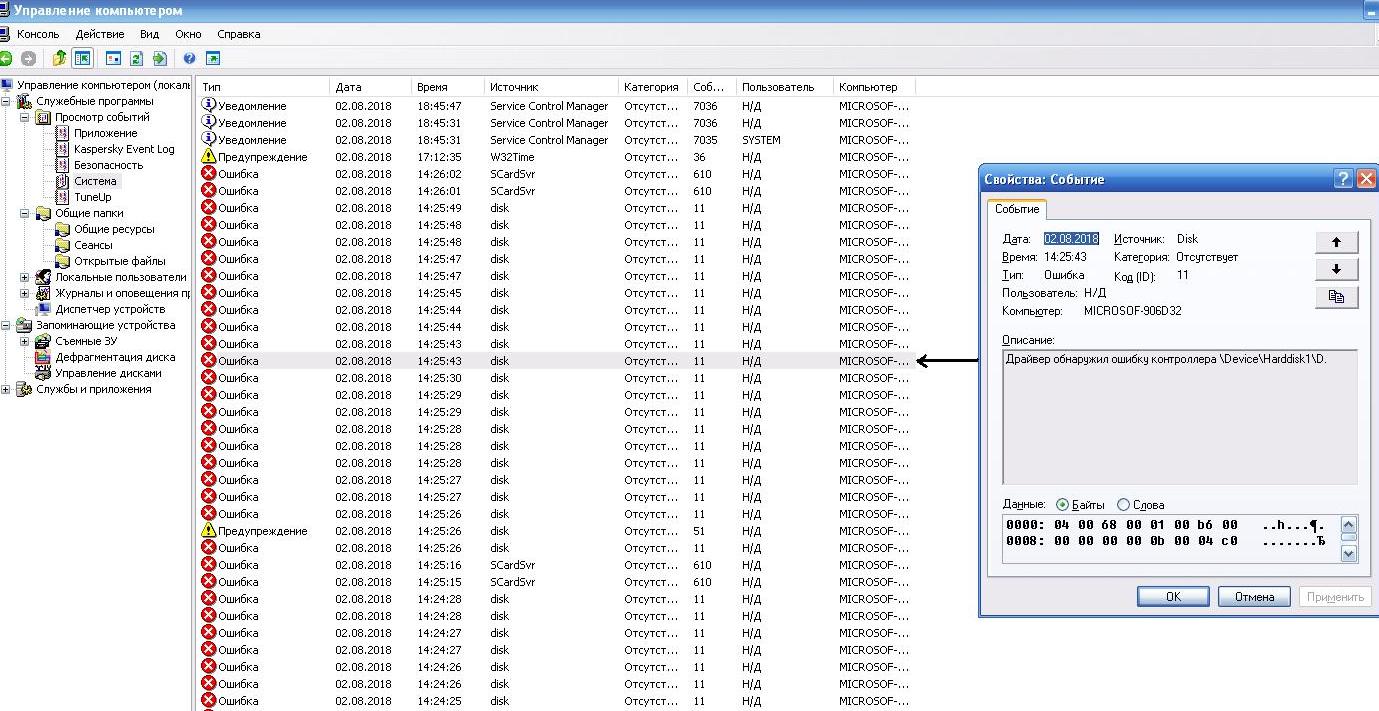Expand the Службы и приложения node
The height and width of the screenshot is (711, 1379).
pyautogui.click(x=7, y=389)
